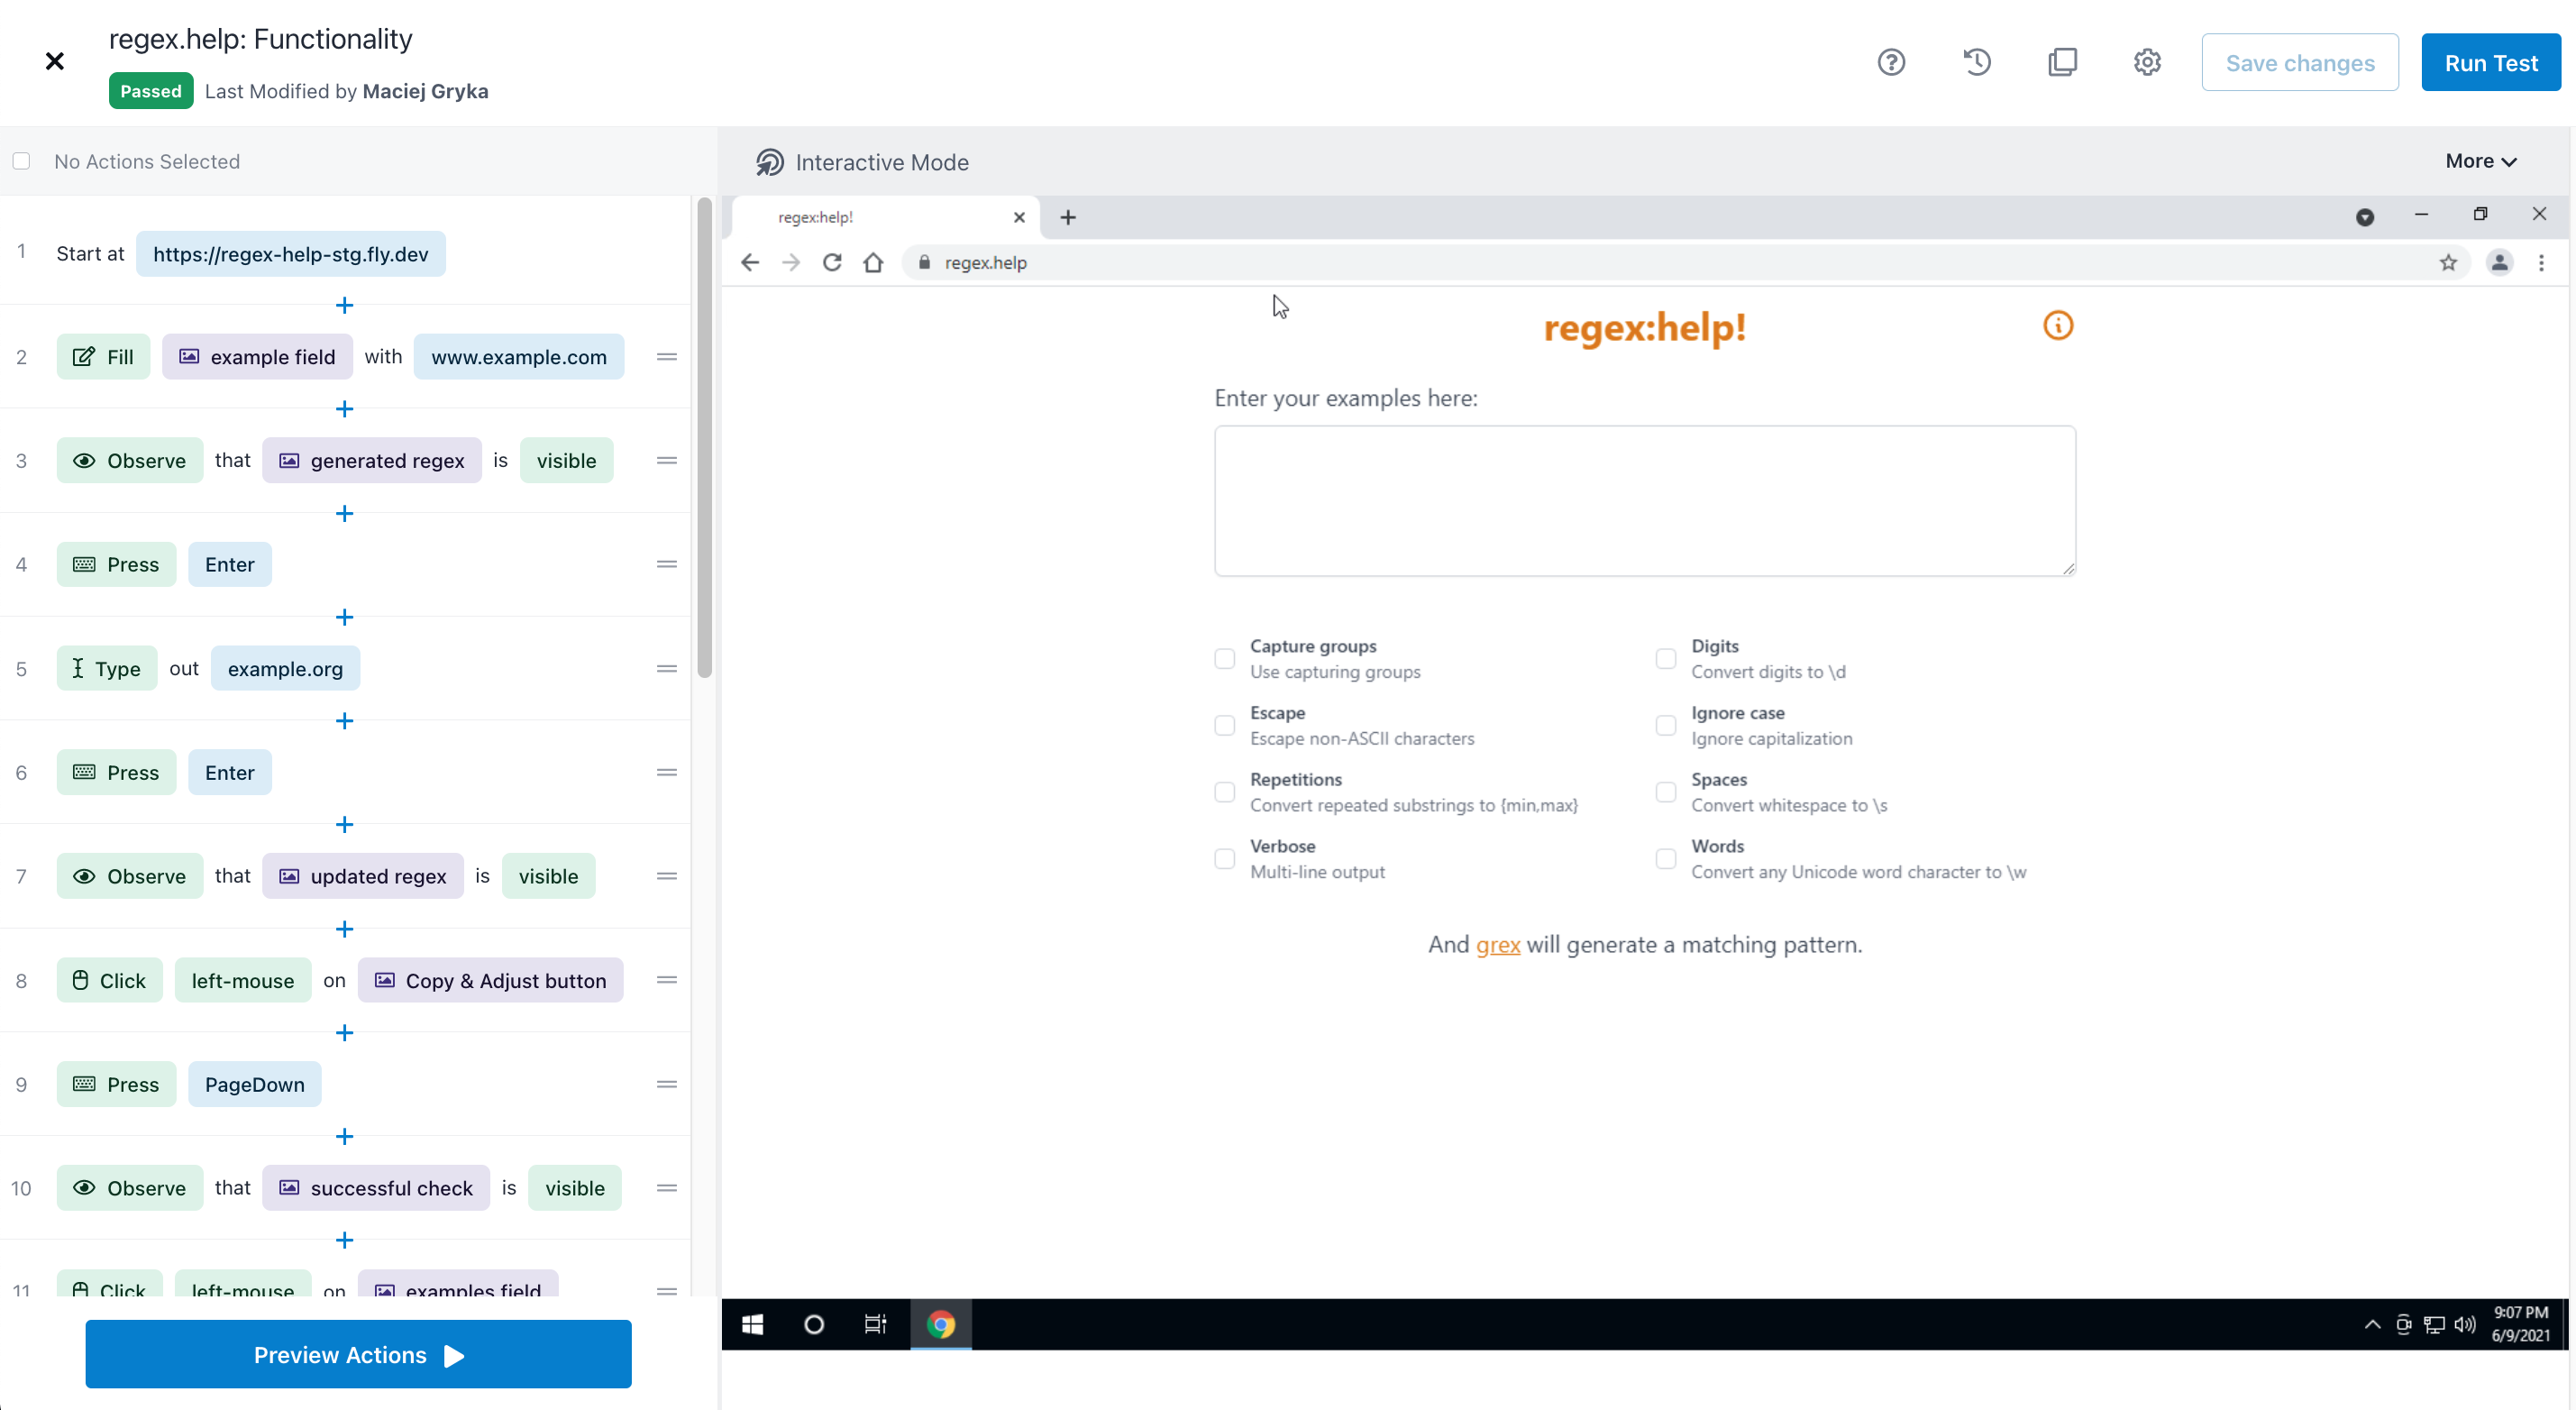2576x1410 pixels.
Task: Add a step after step 1
Action: (344, 305)
